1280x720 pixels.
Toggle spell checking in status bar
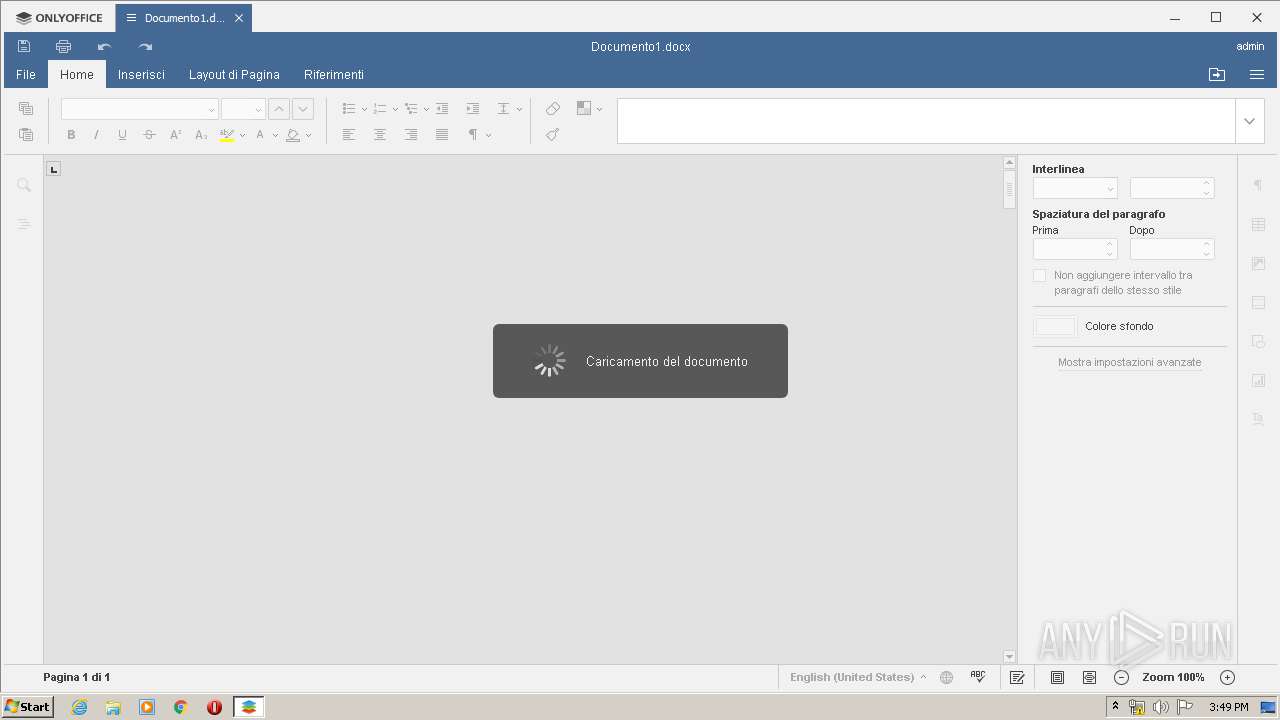coord(978,677)
